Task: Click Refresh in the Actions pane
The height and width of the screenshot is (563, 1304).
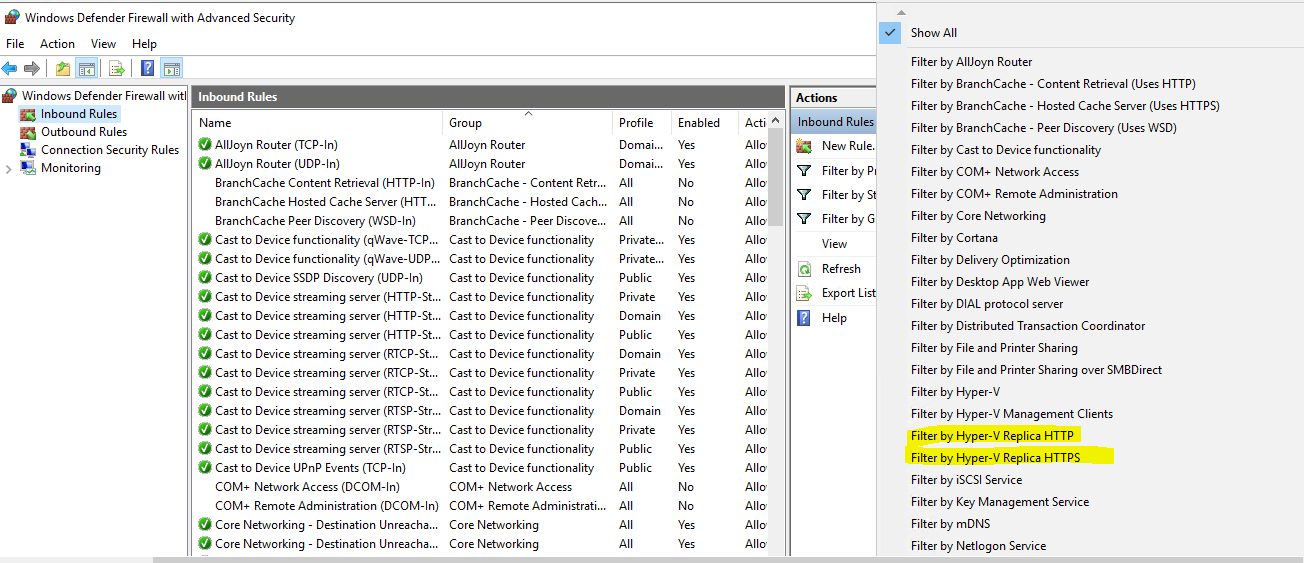Action: [841, 269]
